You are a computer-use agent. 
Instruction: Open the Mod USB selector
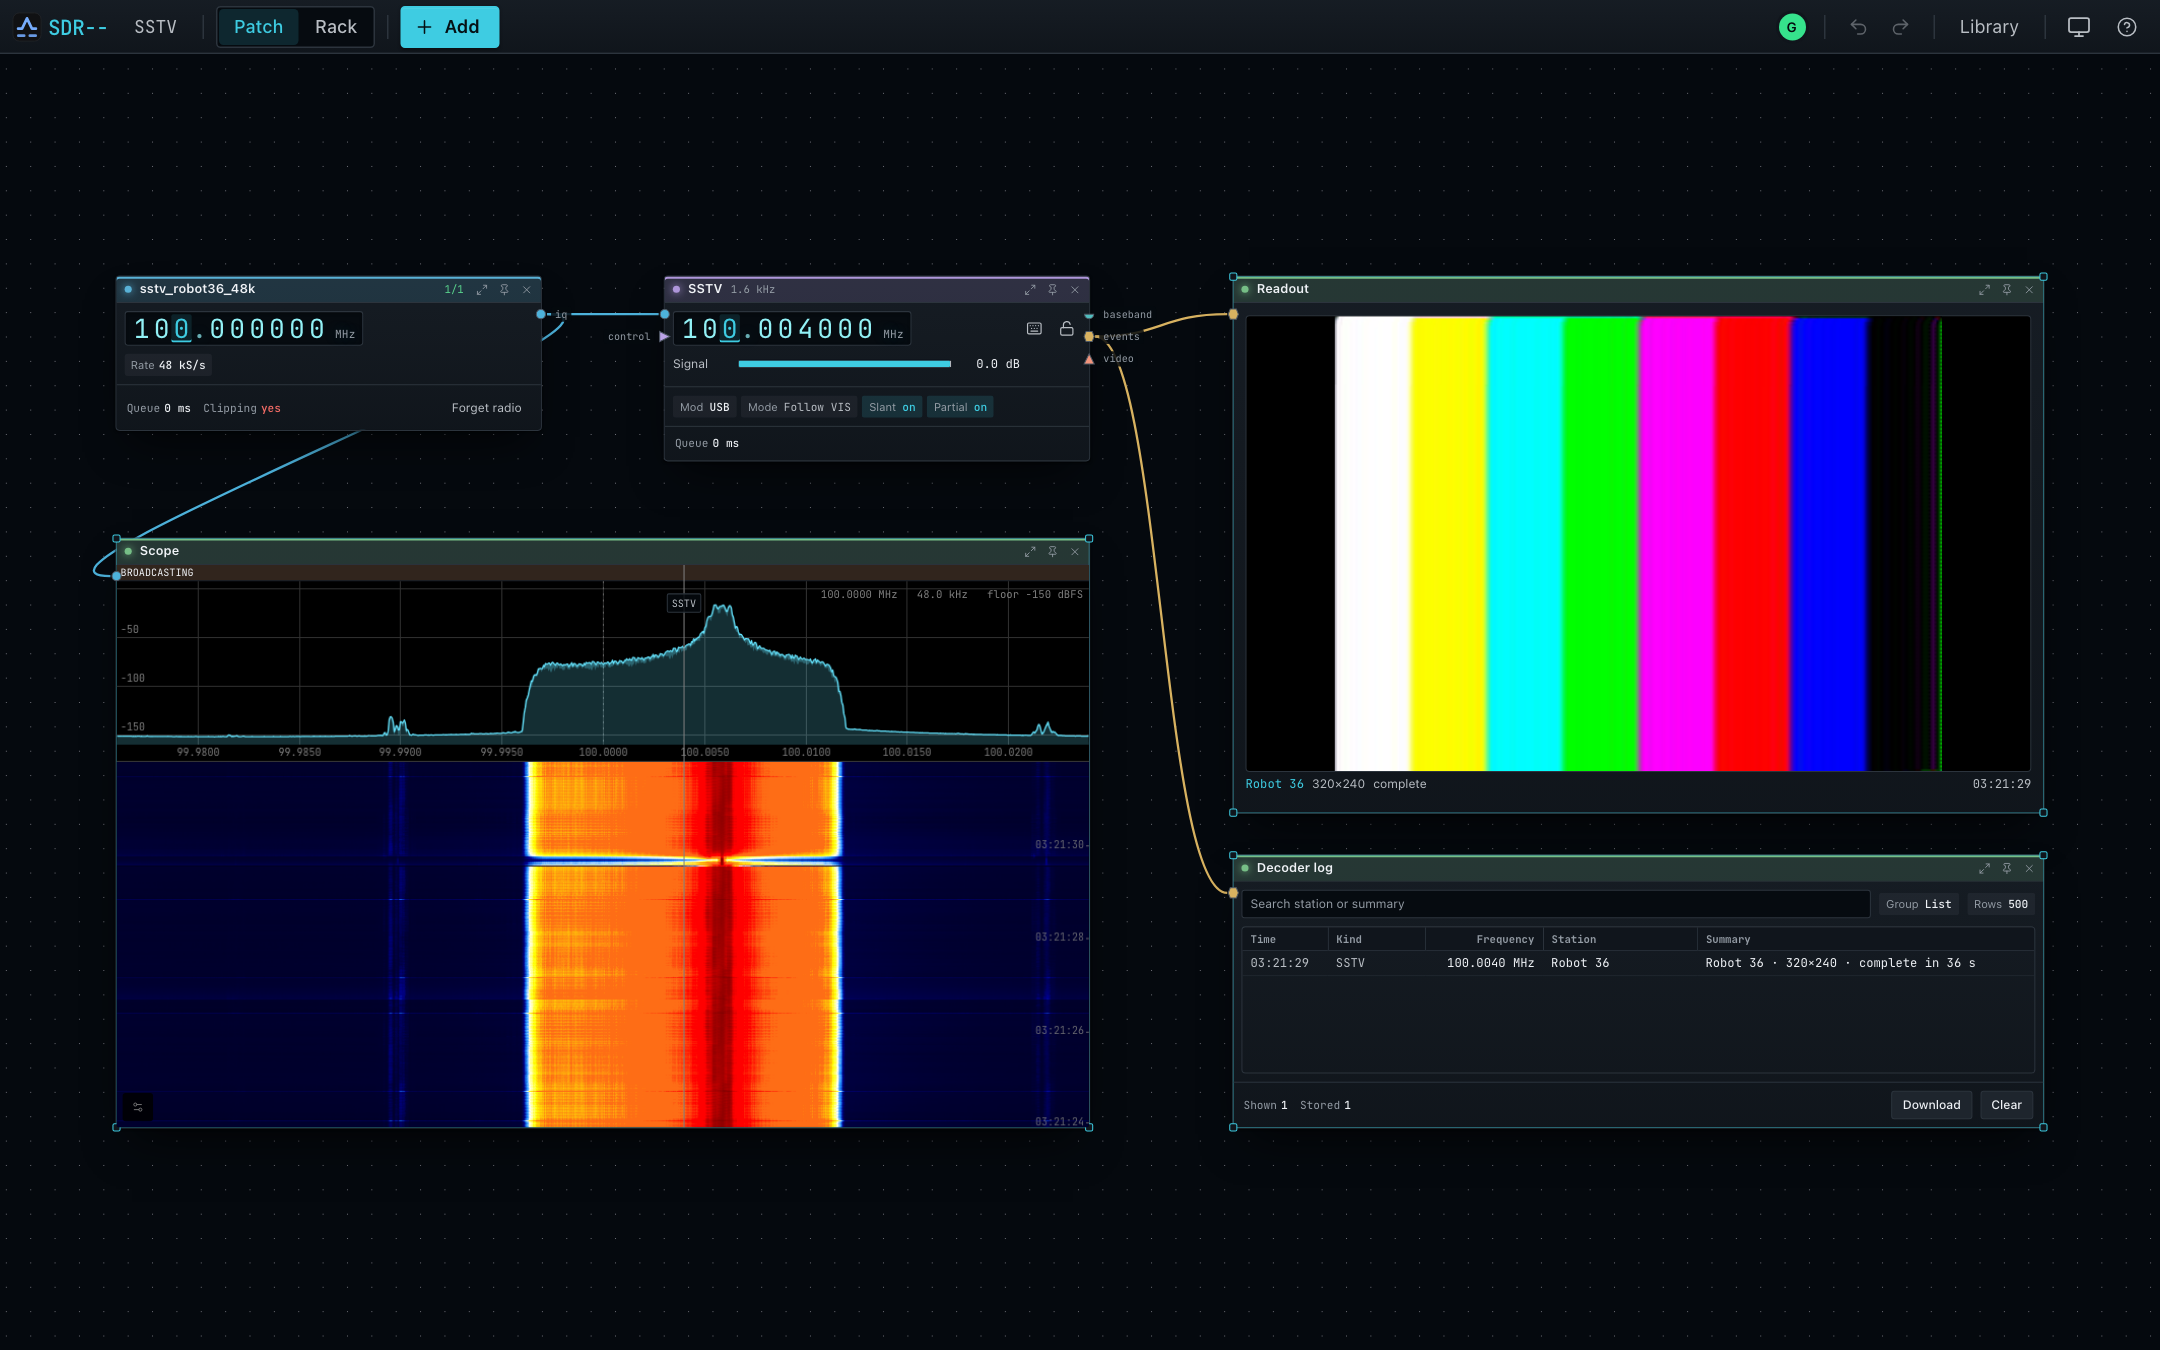pos(705,407)
